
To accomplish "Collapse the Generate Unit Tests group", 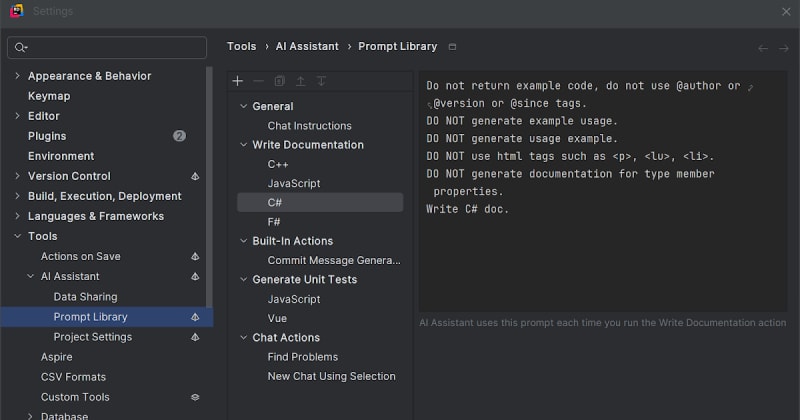I will coord(242,280).
